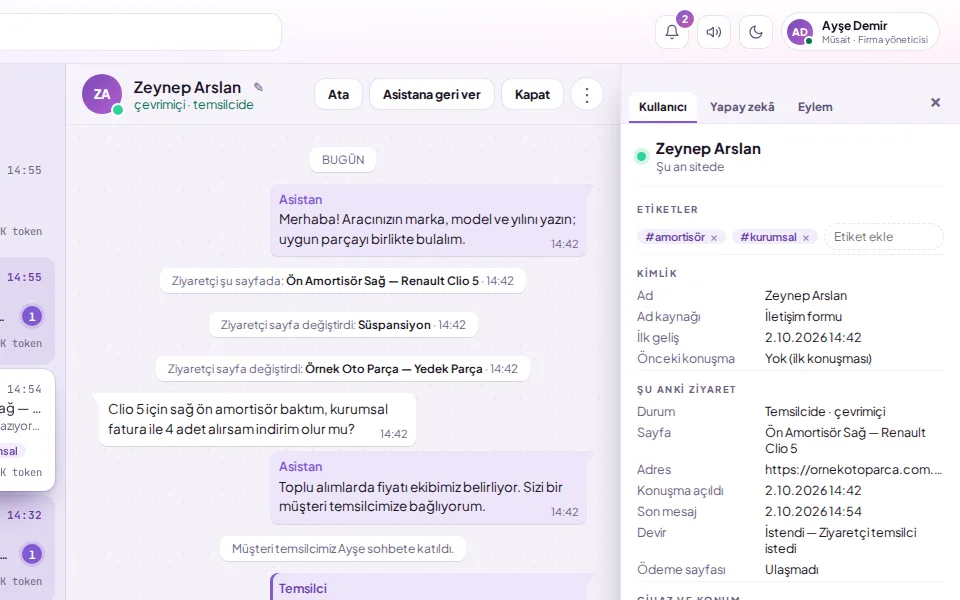The image size is (960, 600).
Task: Click the Temsilci message header
Action: click(302, 588)
